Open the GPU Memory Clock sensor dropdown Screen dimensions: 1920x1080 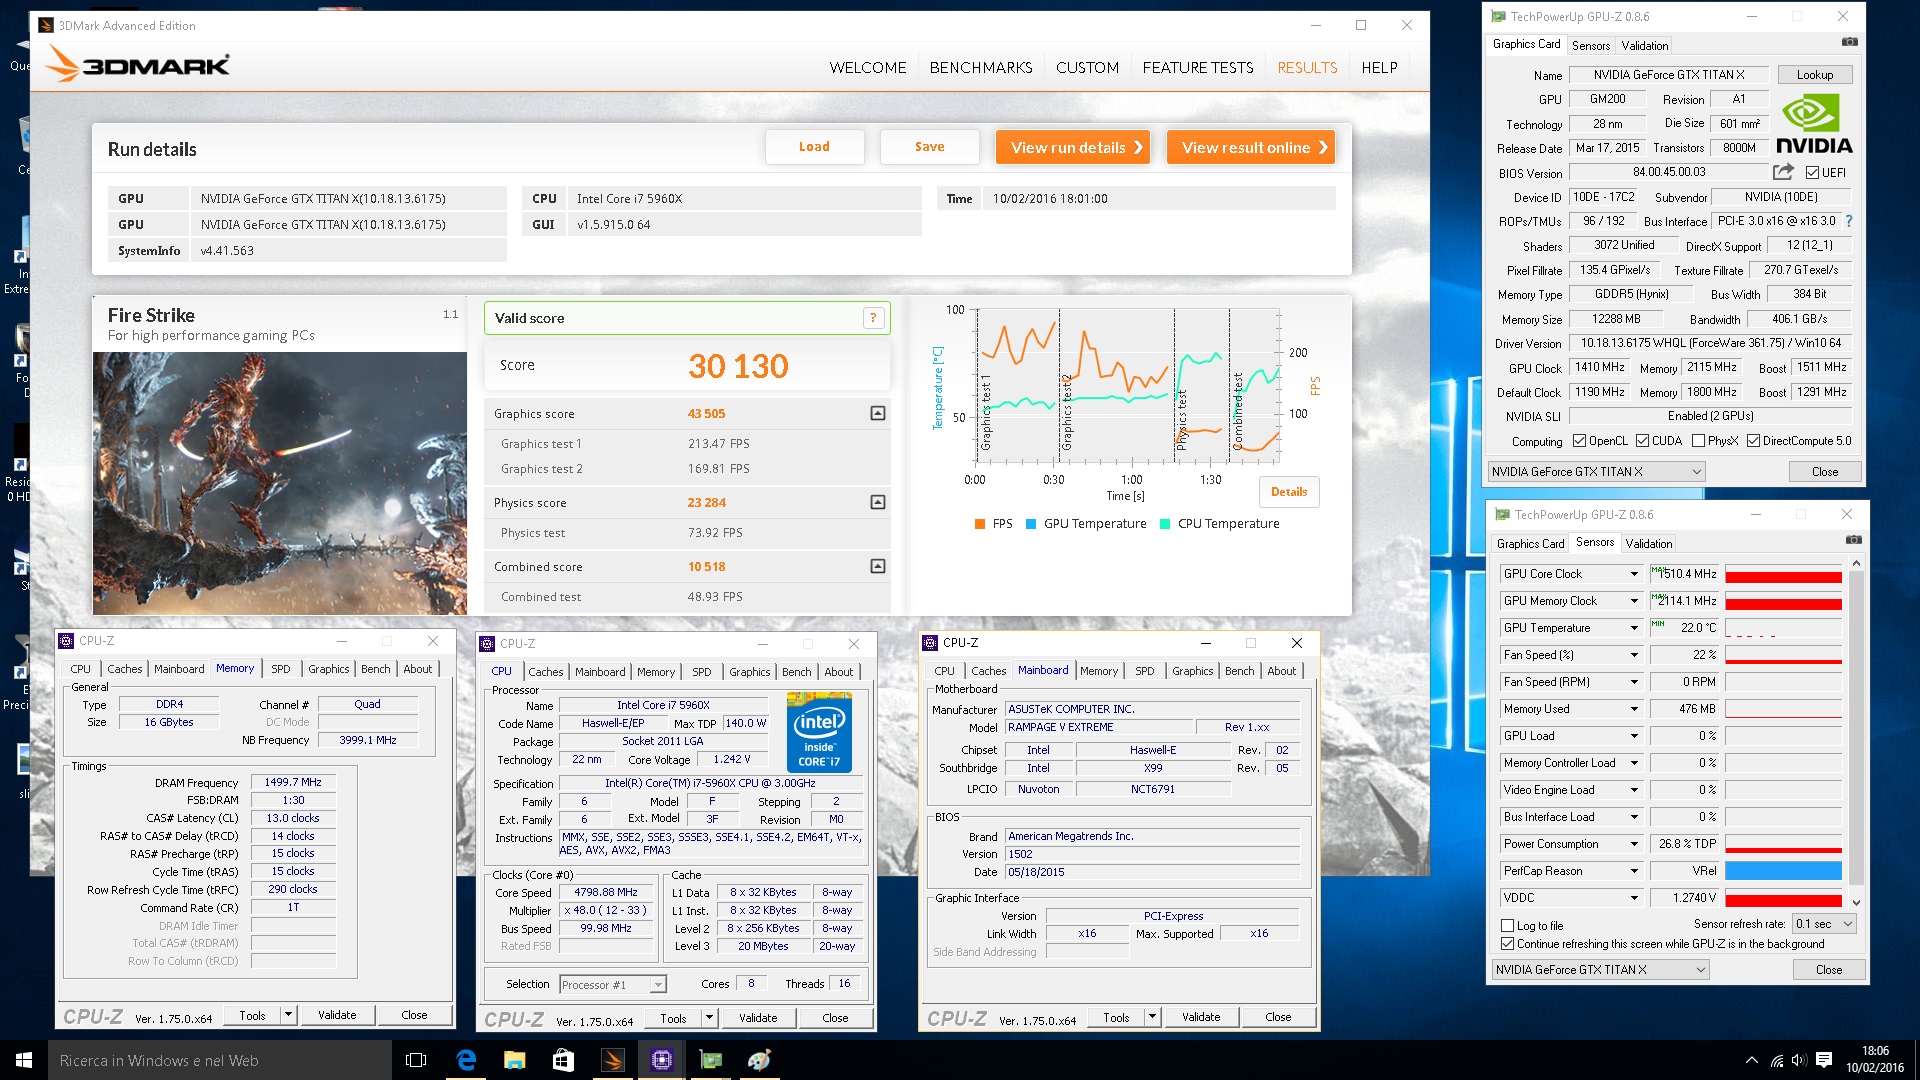(x=1634, y=601)
